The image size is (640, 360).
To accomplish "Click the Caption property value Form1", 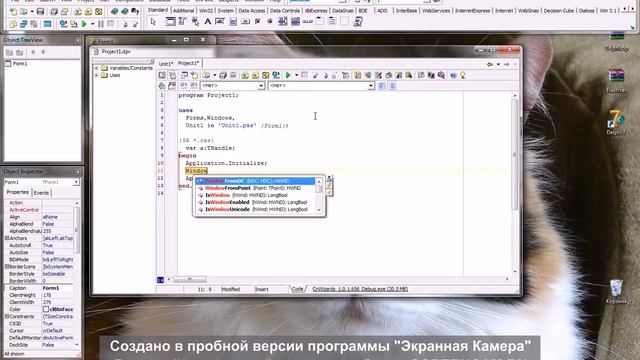I will click(58, 288).
